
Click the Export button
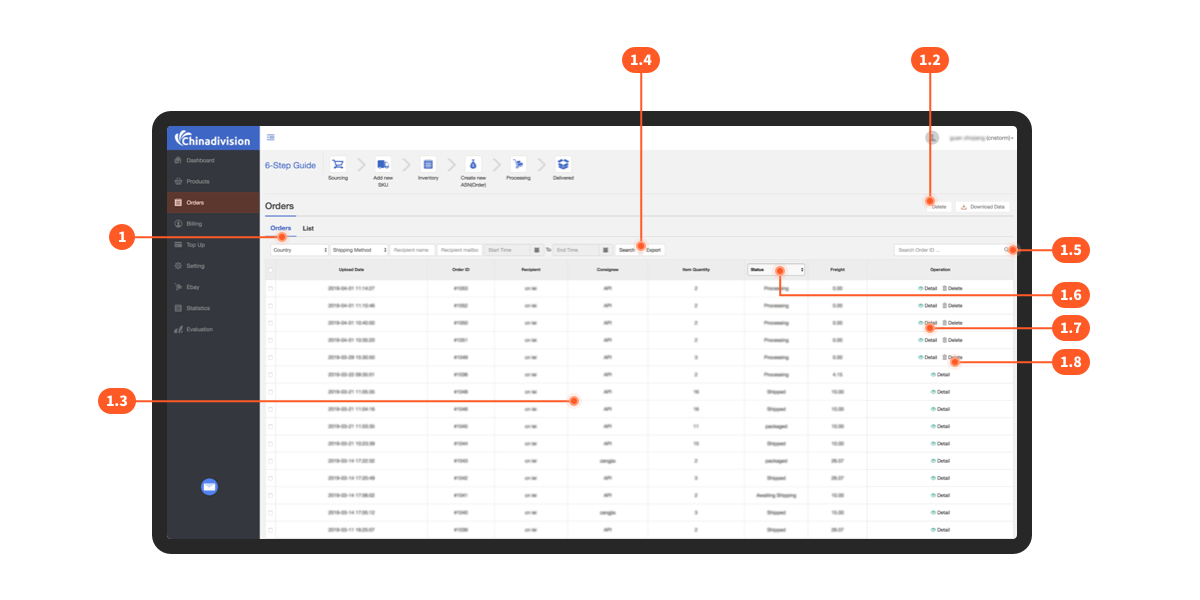652,250
